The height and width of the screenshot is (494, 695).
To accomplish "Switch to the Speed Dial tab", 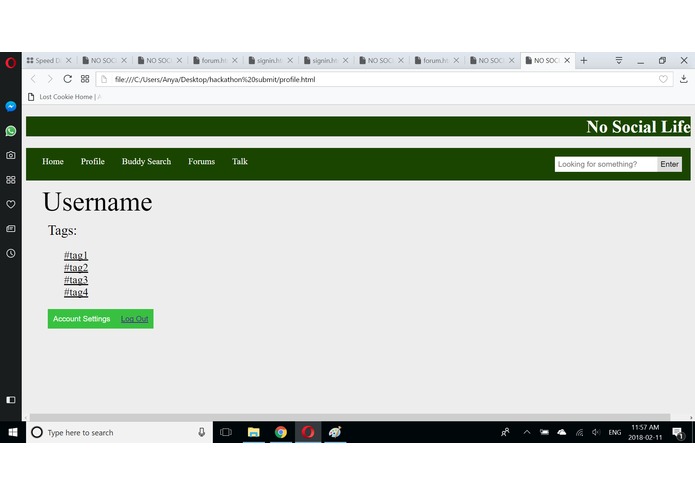I will pos(48,60).
